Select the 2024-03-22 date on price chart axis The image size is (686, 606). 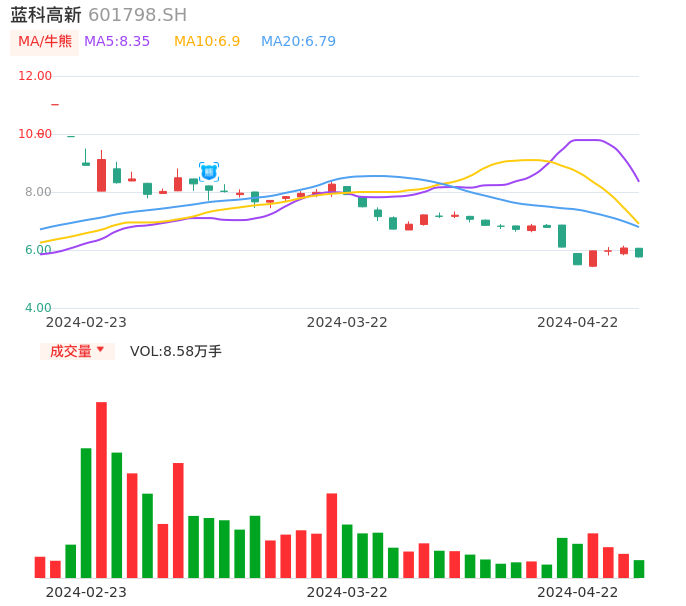347,322
